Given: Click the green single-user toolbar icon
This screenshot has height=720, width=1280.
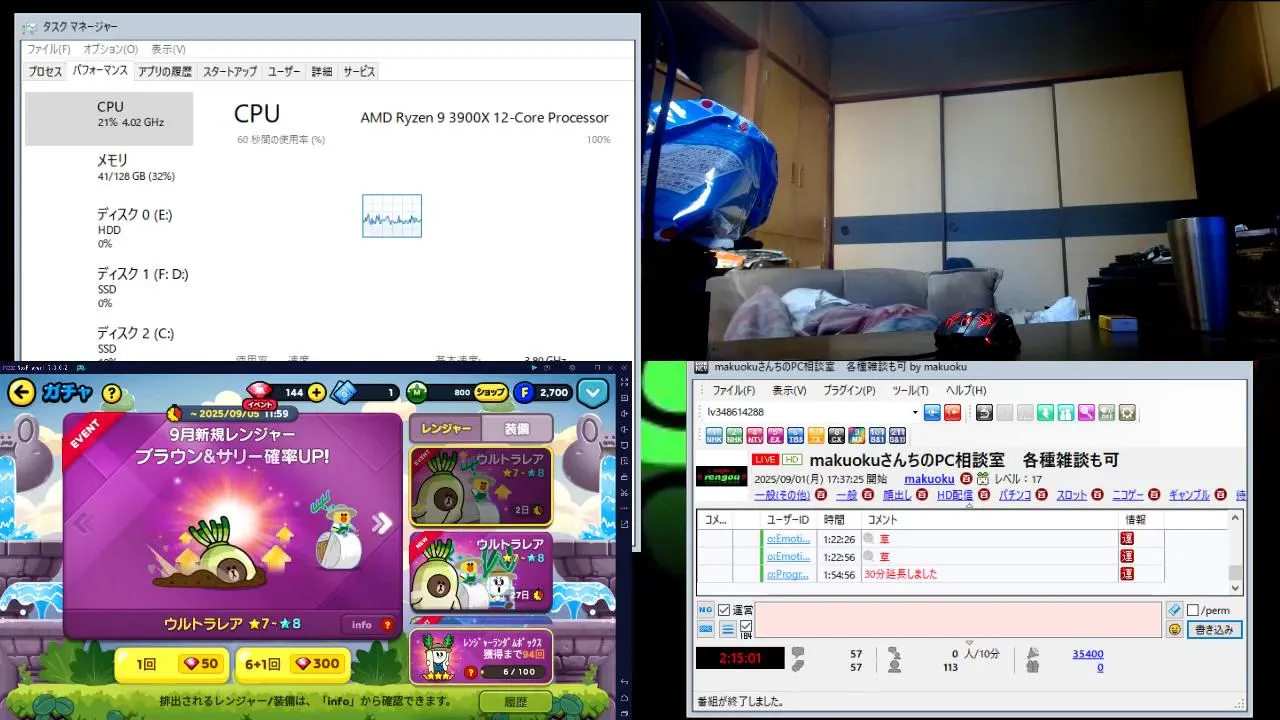Looking at the screenshot, I should (x=1045, y=412).
